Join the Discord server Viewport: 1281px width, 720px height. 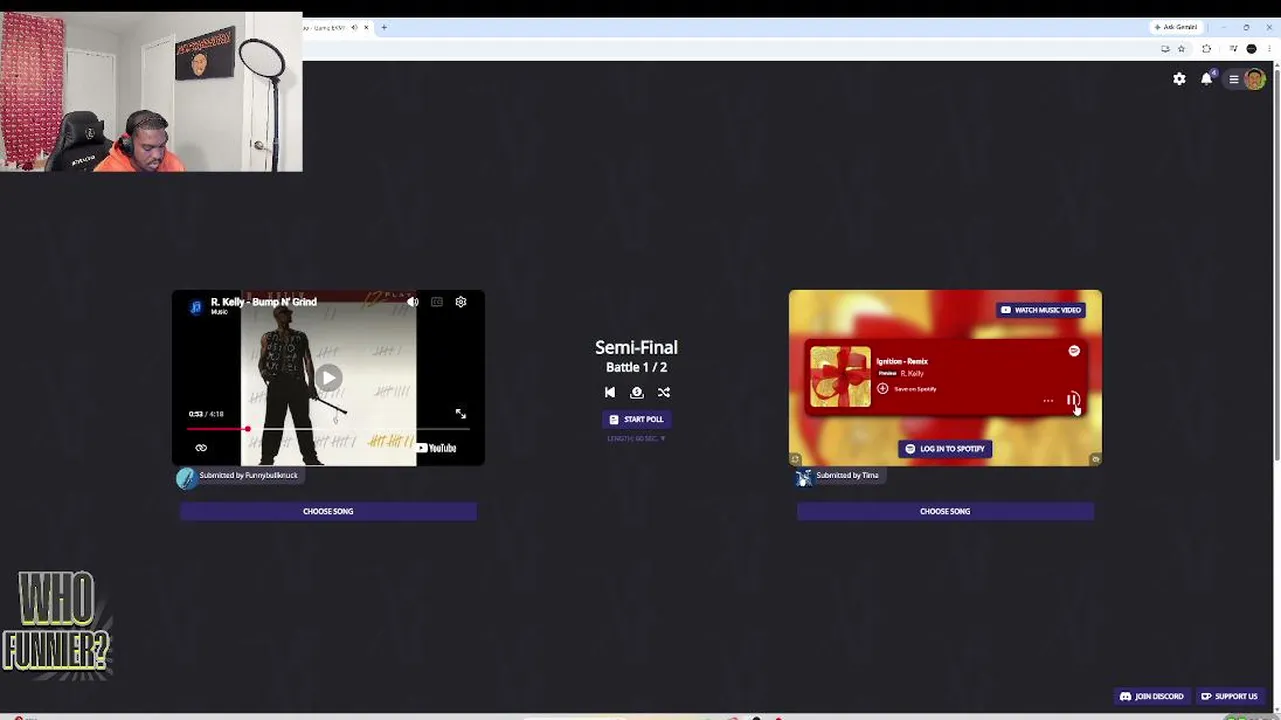(1152, 696)
